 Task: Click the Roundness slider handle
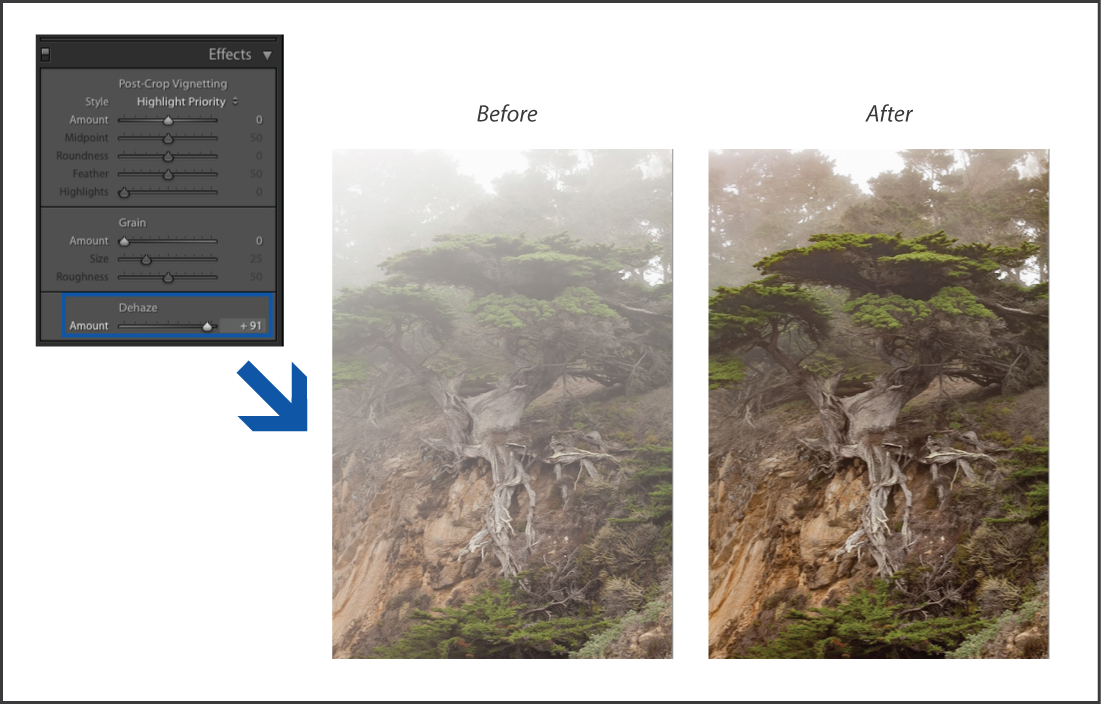[x=168, y=156]
